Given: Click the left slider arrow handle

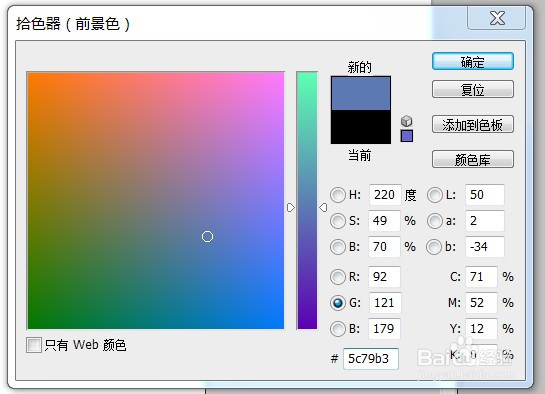Looking at the screenshot, I should click(x=291, y=207).
